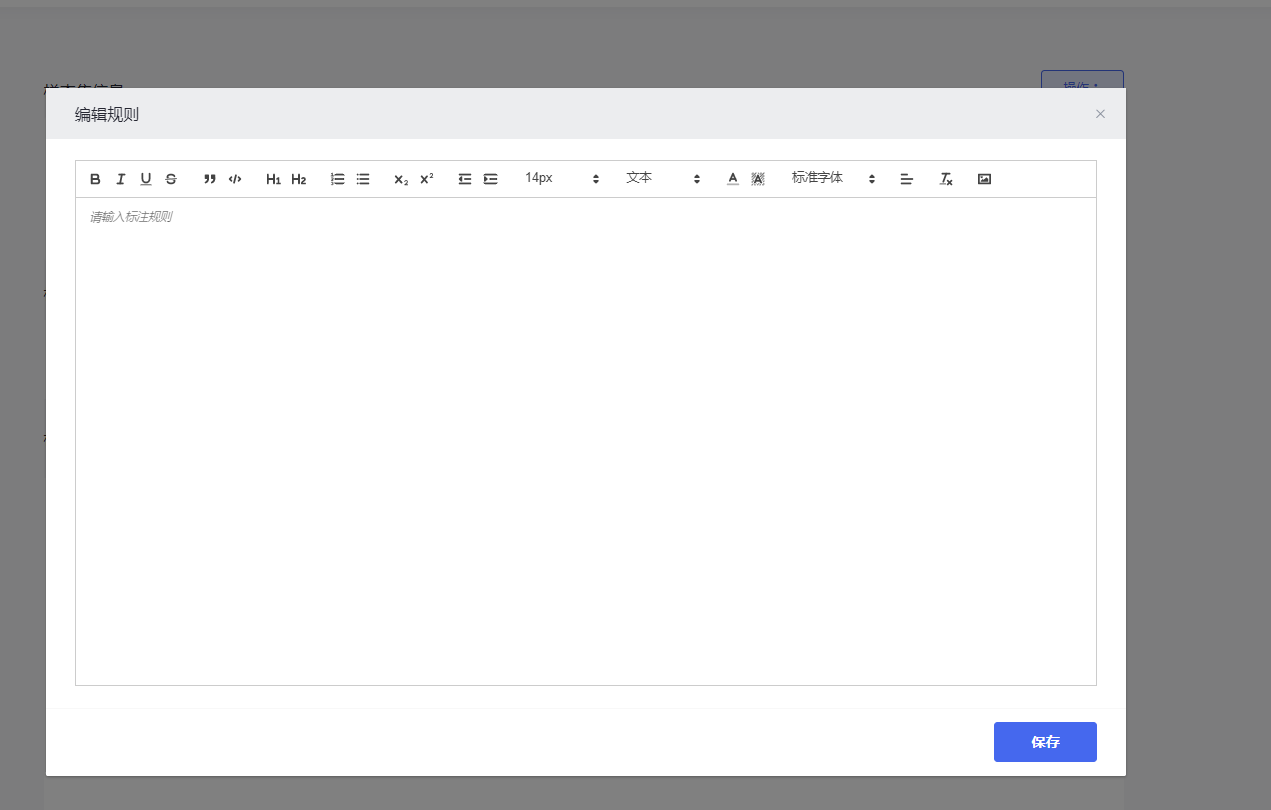Toggle underline formatting
Image resolution: width=1271 pixels, height=810 pixels.
(x=146, y=179)
